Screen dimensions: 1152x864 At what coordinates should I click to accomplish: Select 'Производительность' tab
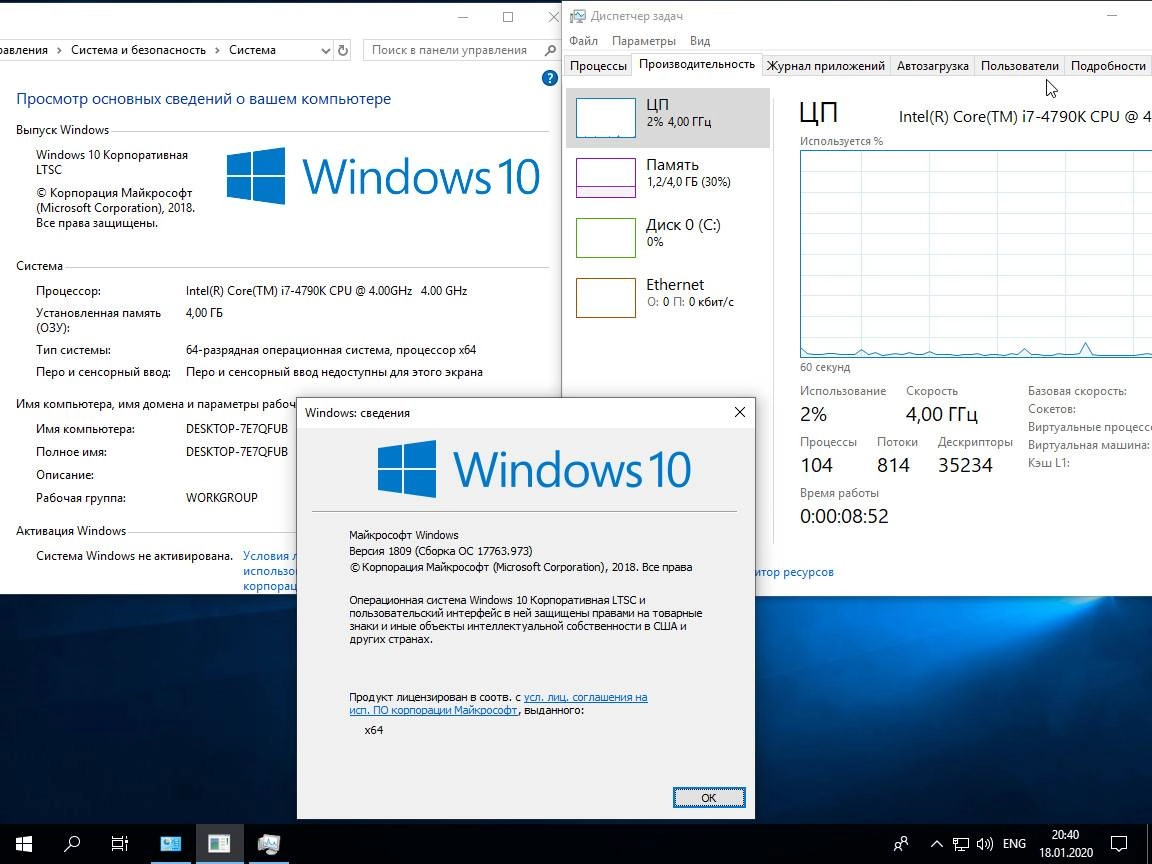(696, 65)
